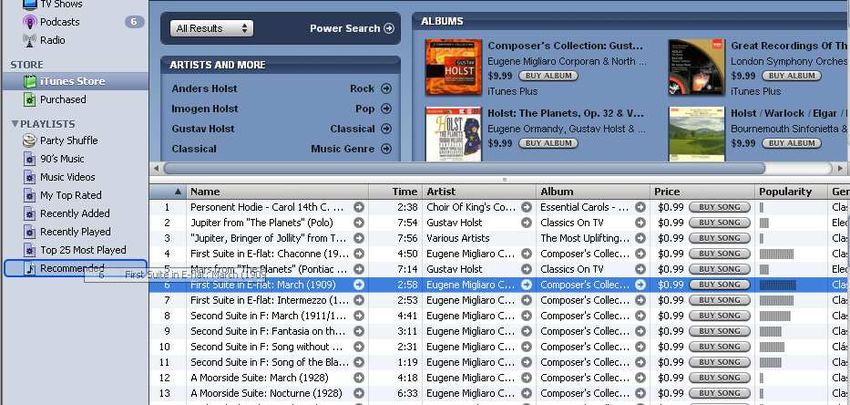Open Composer's Collection album cover thumbnail

[x=454, y=67]
